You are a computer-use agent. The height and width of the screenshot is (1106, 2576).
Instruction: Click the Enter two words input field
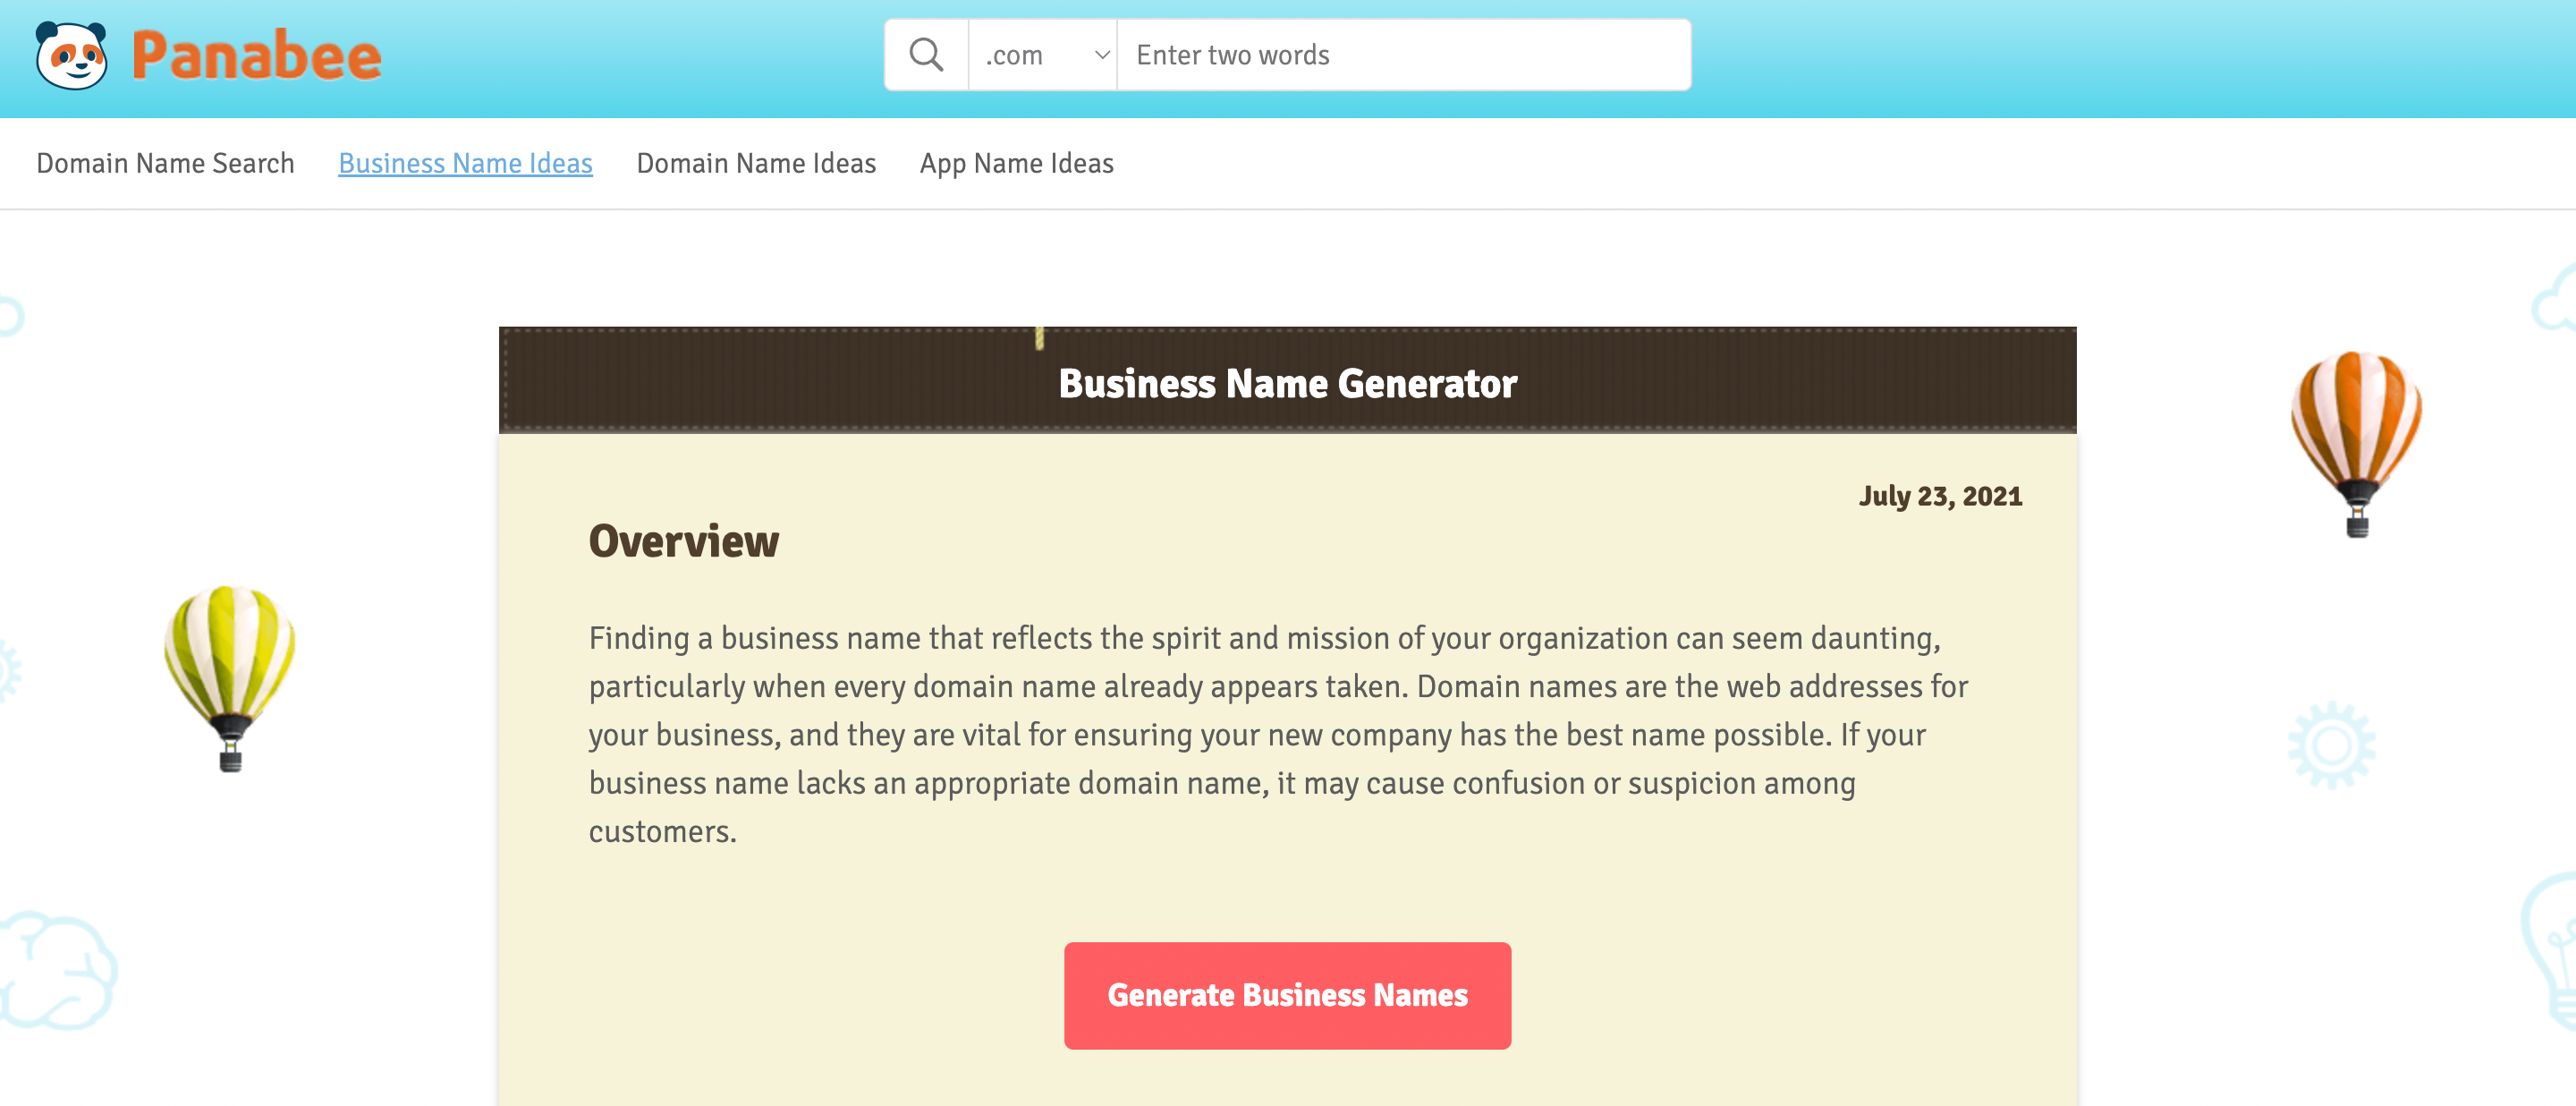pyautogui.click(x=1403, y=55)
